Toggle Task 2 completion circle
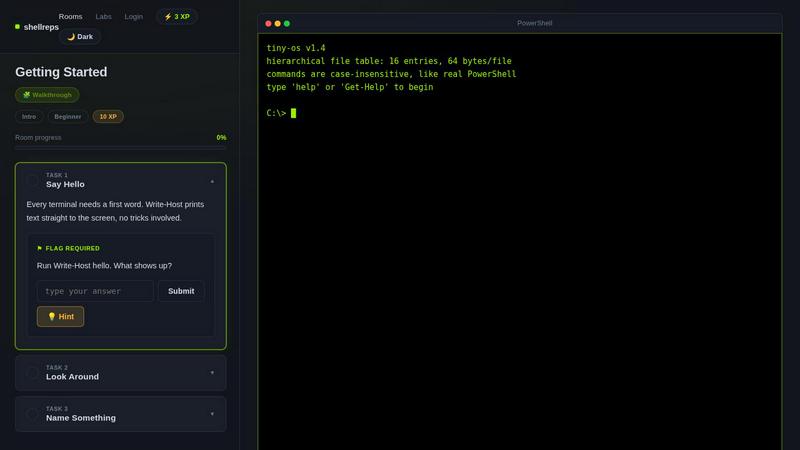The height and width of the screenshot is (450, 800). [32, 372]
